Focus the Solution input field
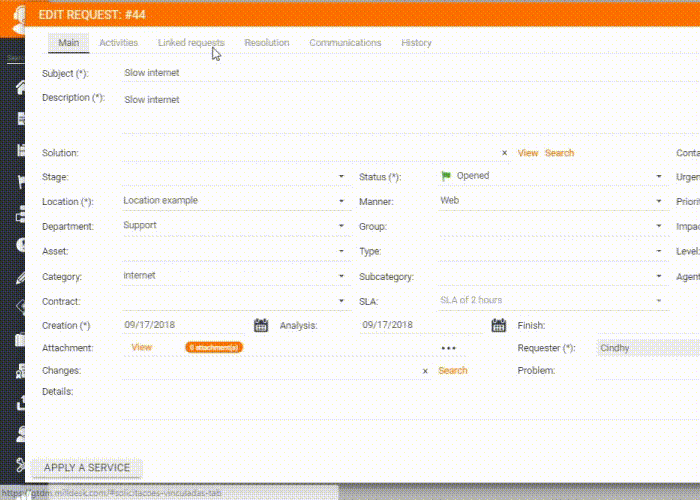Screen dimensions: 700x500 point(311,153)
